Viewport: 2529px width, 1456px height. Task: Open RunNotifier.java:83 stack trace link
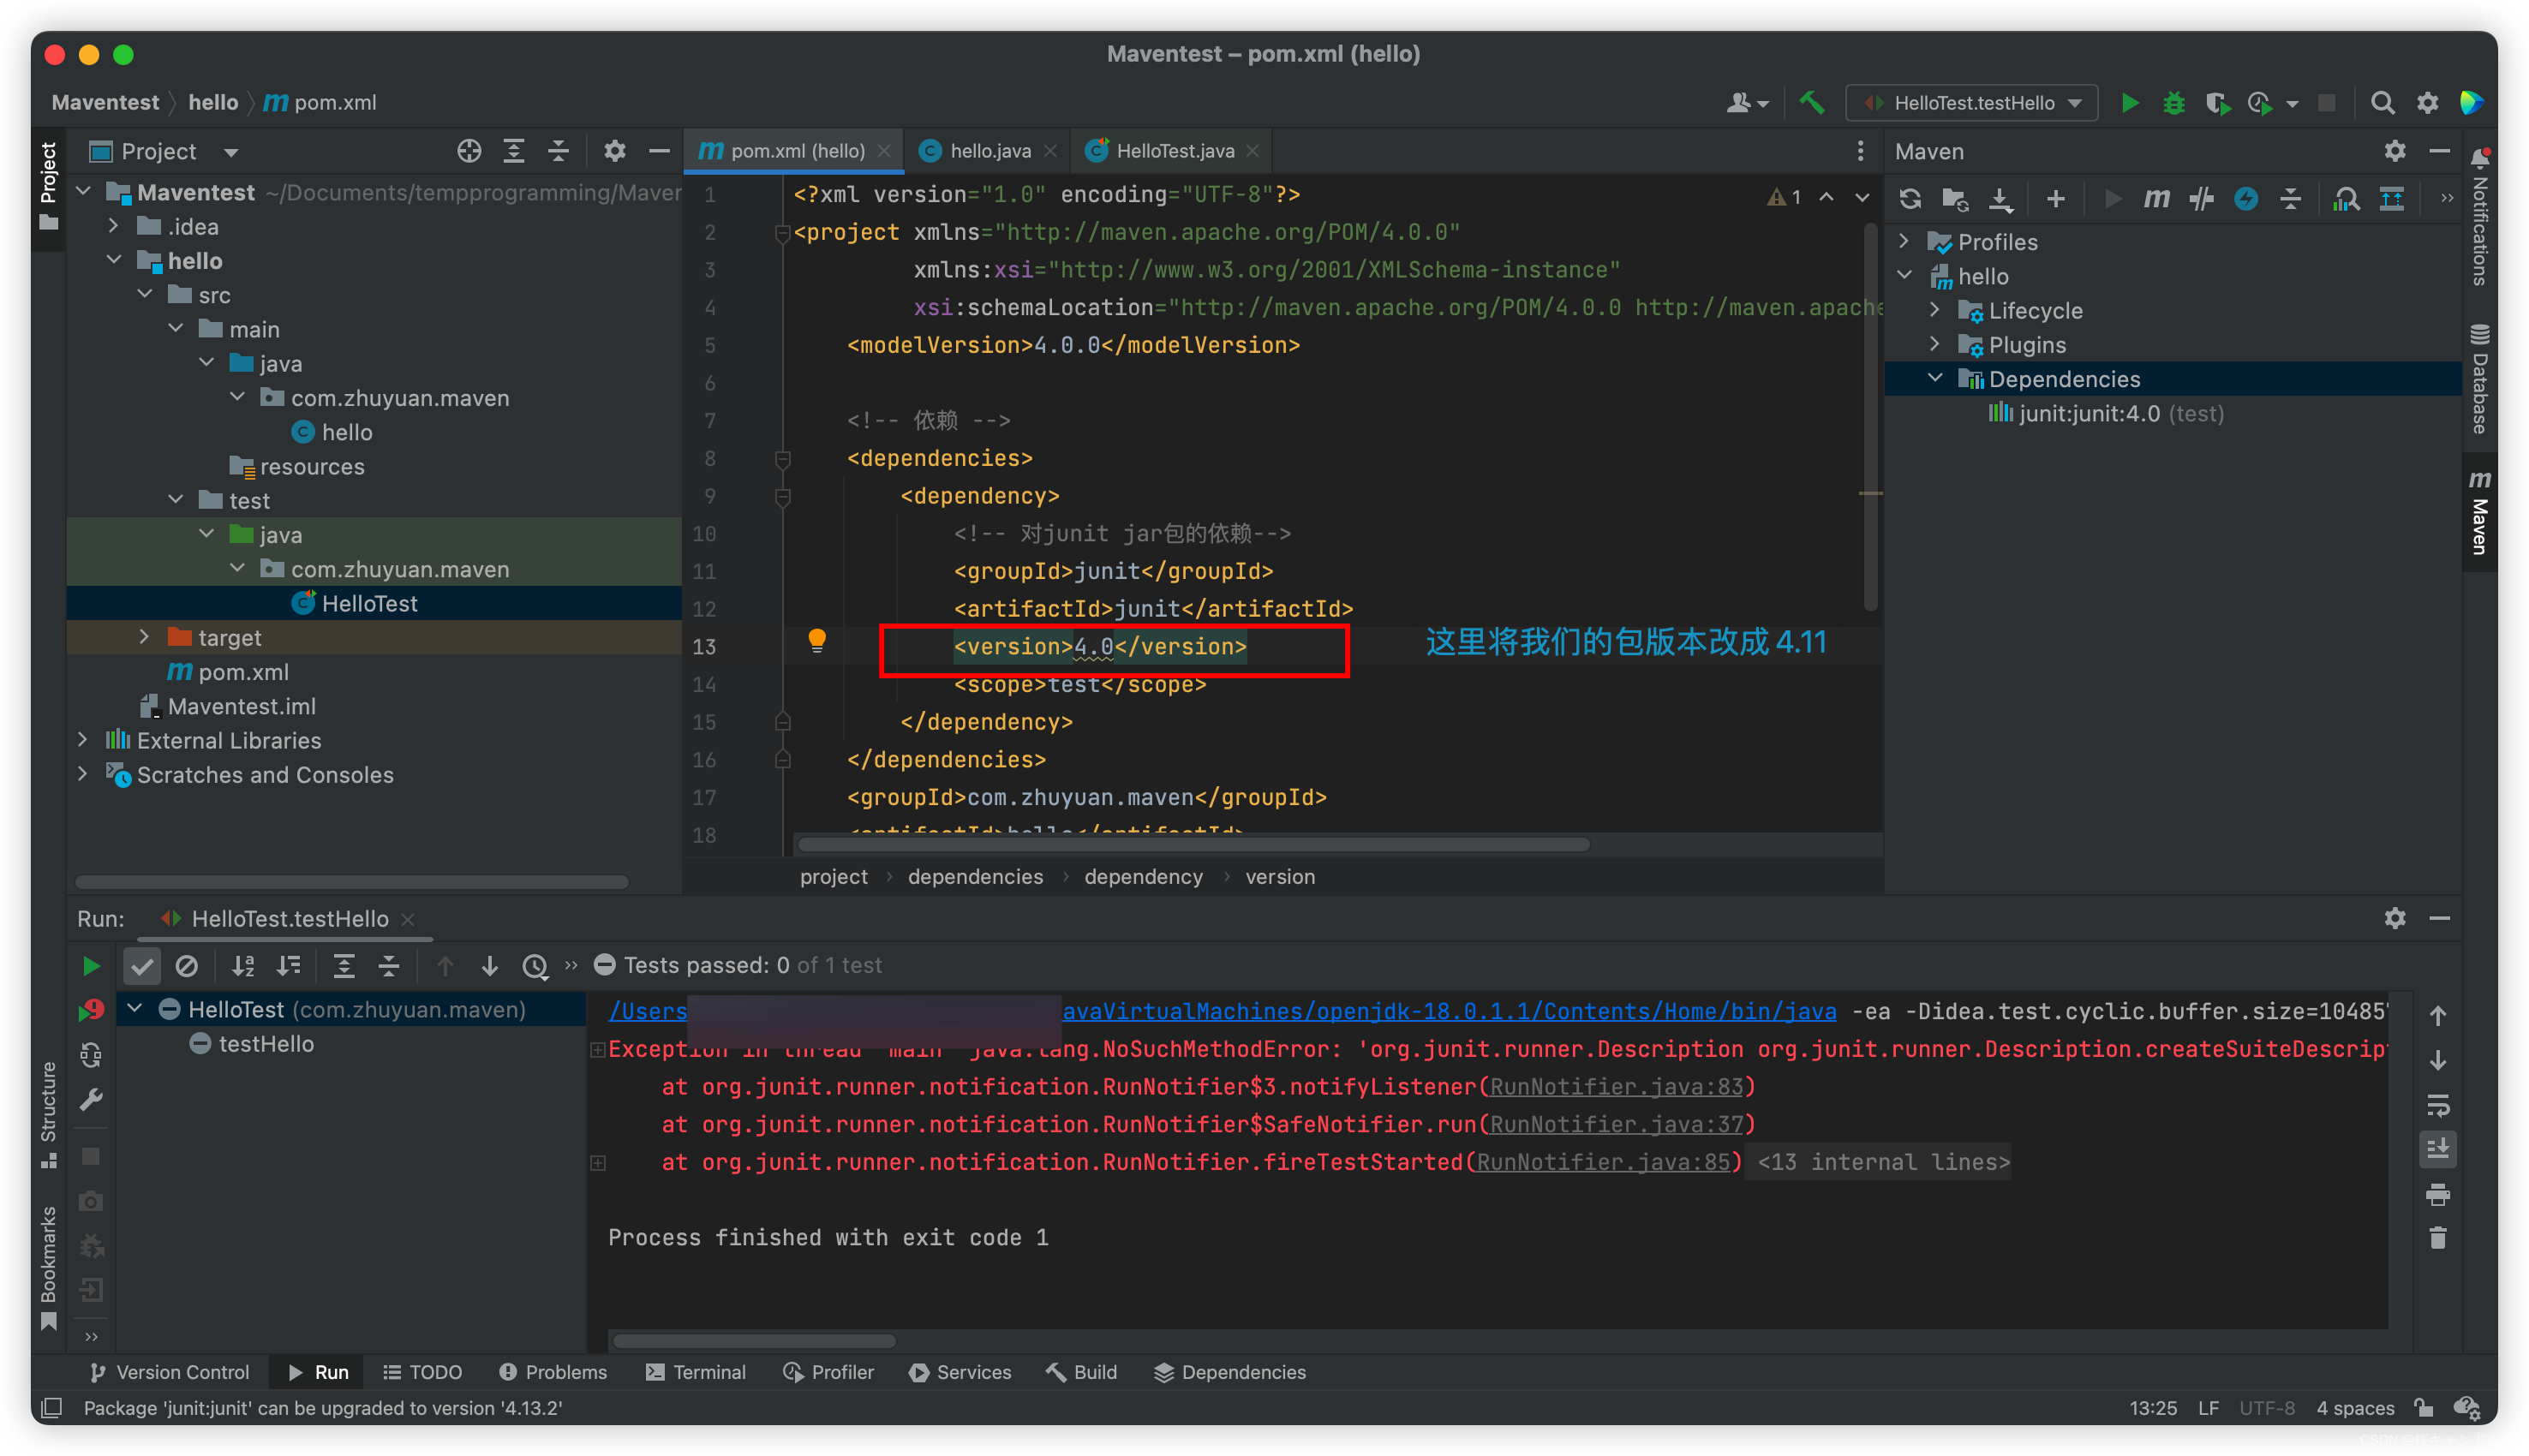pyautogui.click(x=1616, y=1086)
